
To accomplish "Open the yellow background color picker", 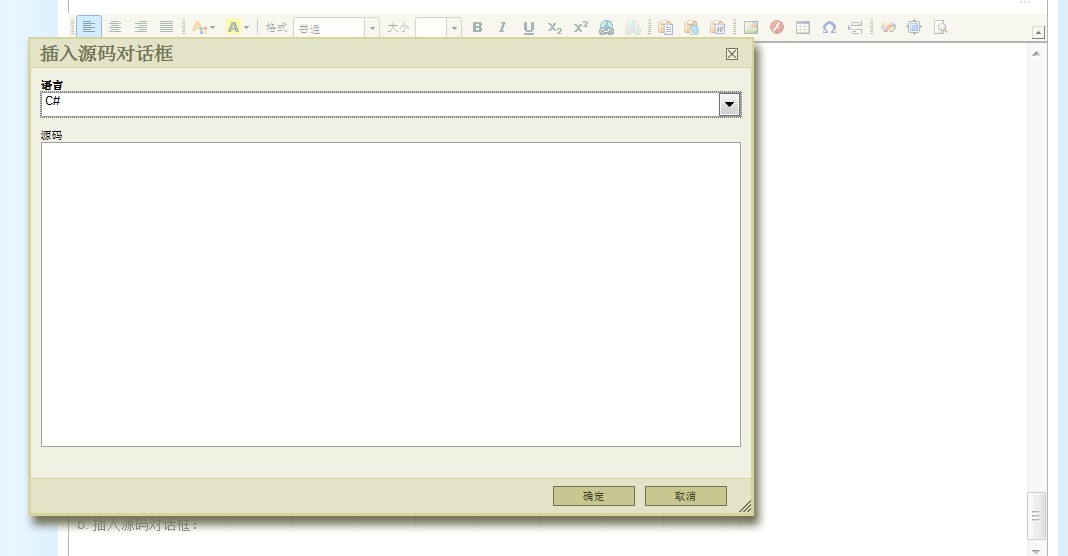I will coord(237,27).
